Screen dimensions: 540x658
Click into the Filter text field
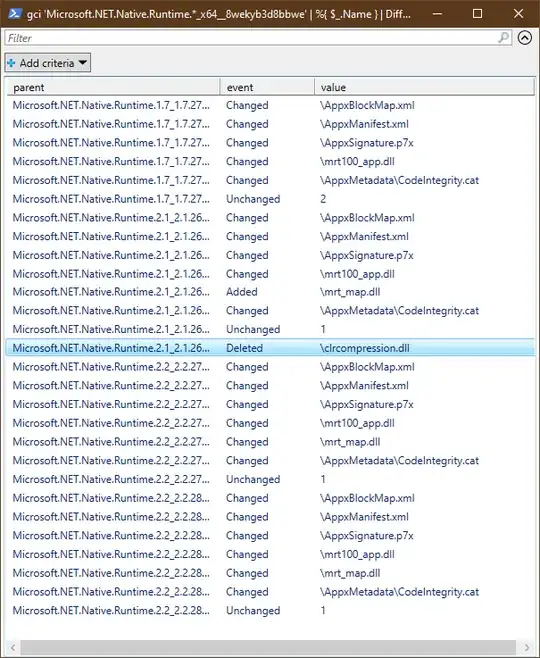(252, 38)
